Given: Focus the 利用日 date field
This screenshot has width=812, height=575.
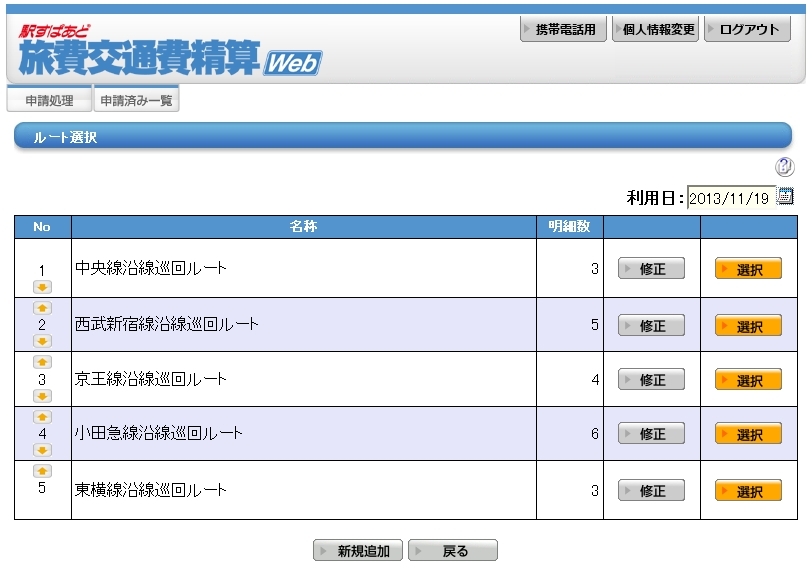Looking at the screenshot, I should click(731, 197).
